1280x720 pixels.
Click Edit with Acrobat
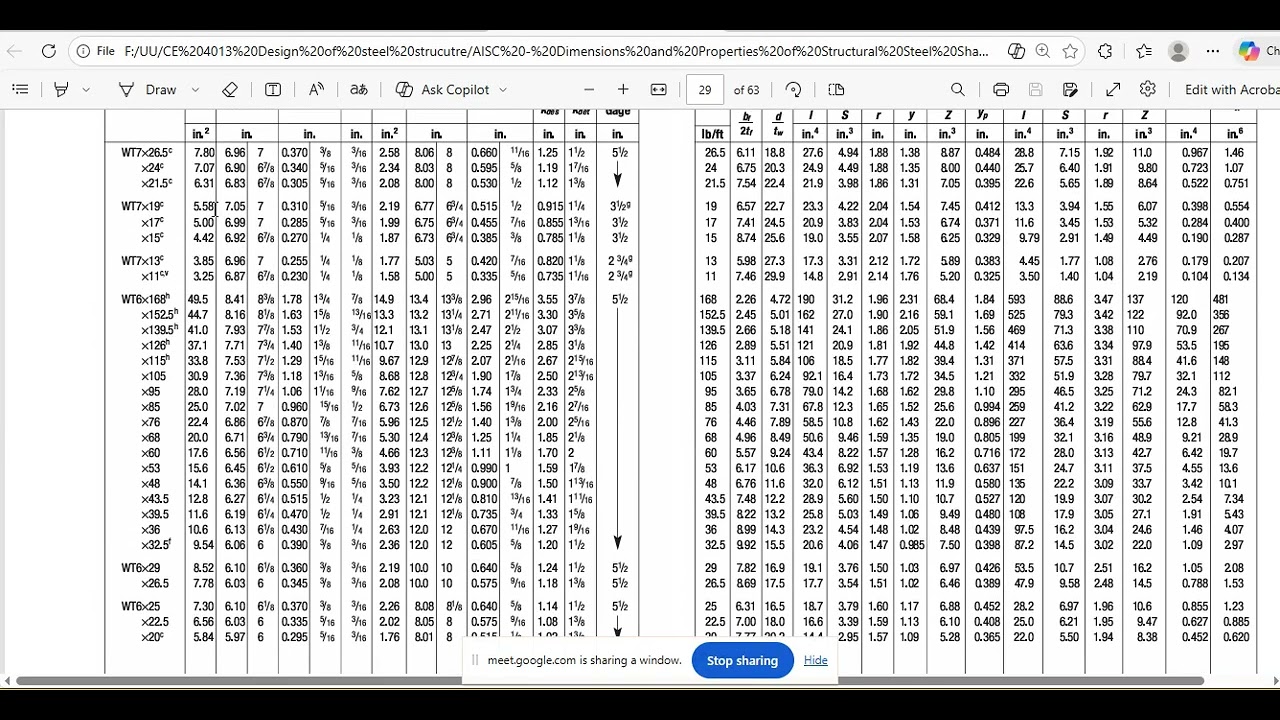coord(1232,89)
